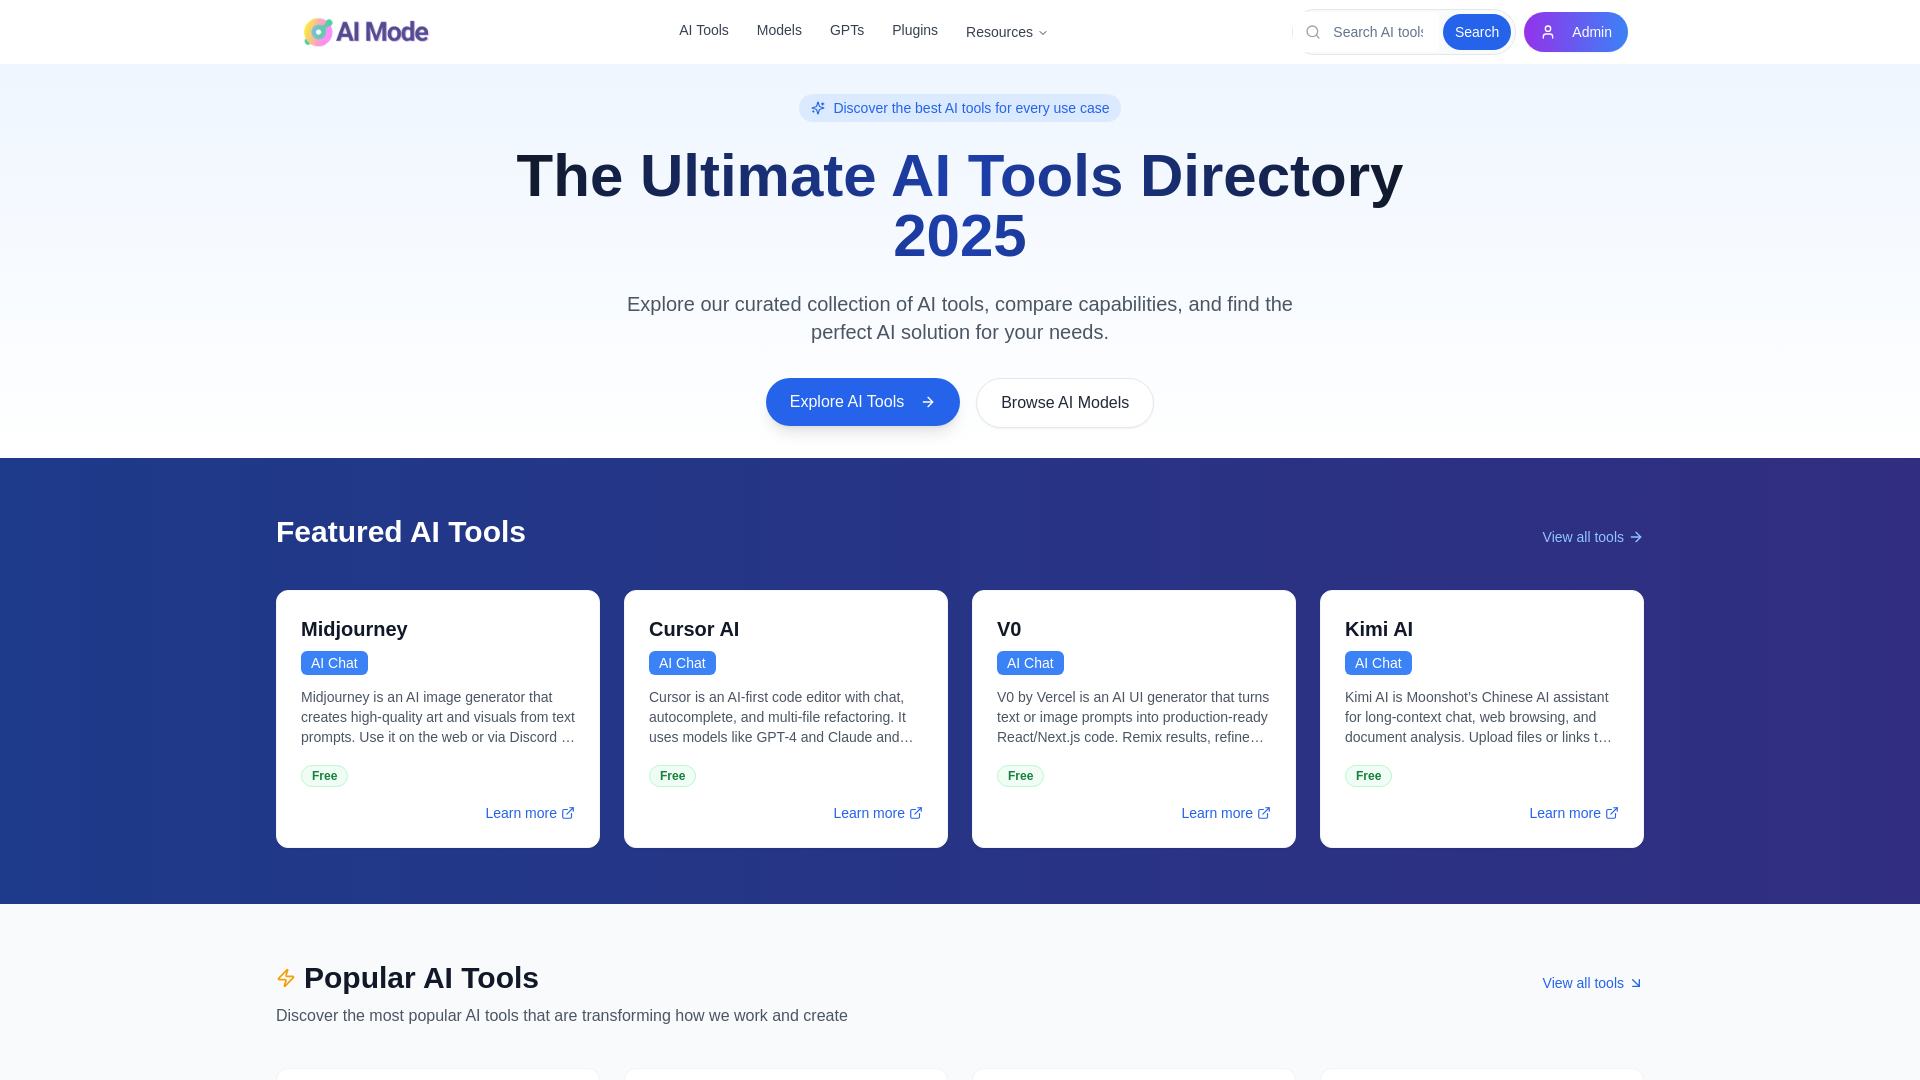This screenshot has height=1080, width=1920.
Task: Focus the Search AI tools input field
Action: point(1378,32)
